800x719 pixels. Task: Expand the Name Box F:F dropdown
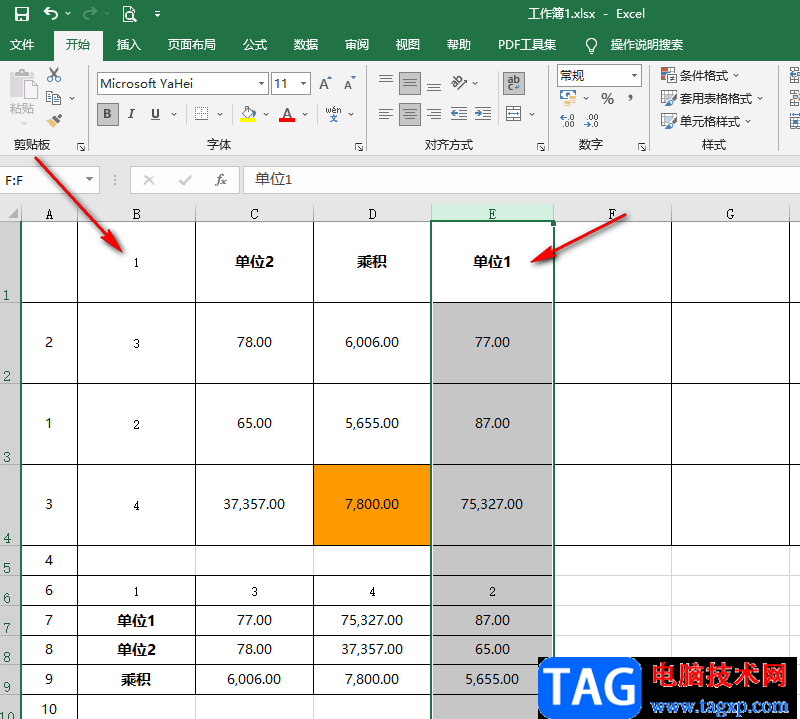[x=90, y=179]
